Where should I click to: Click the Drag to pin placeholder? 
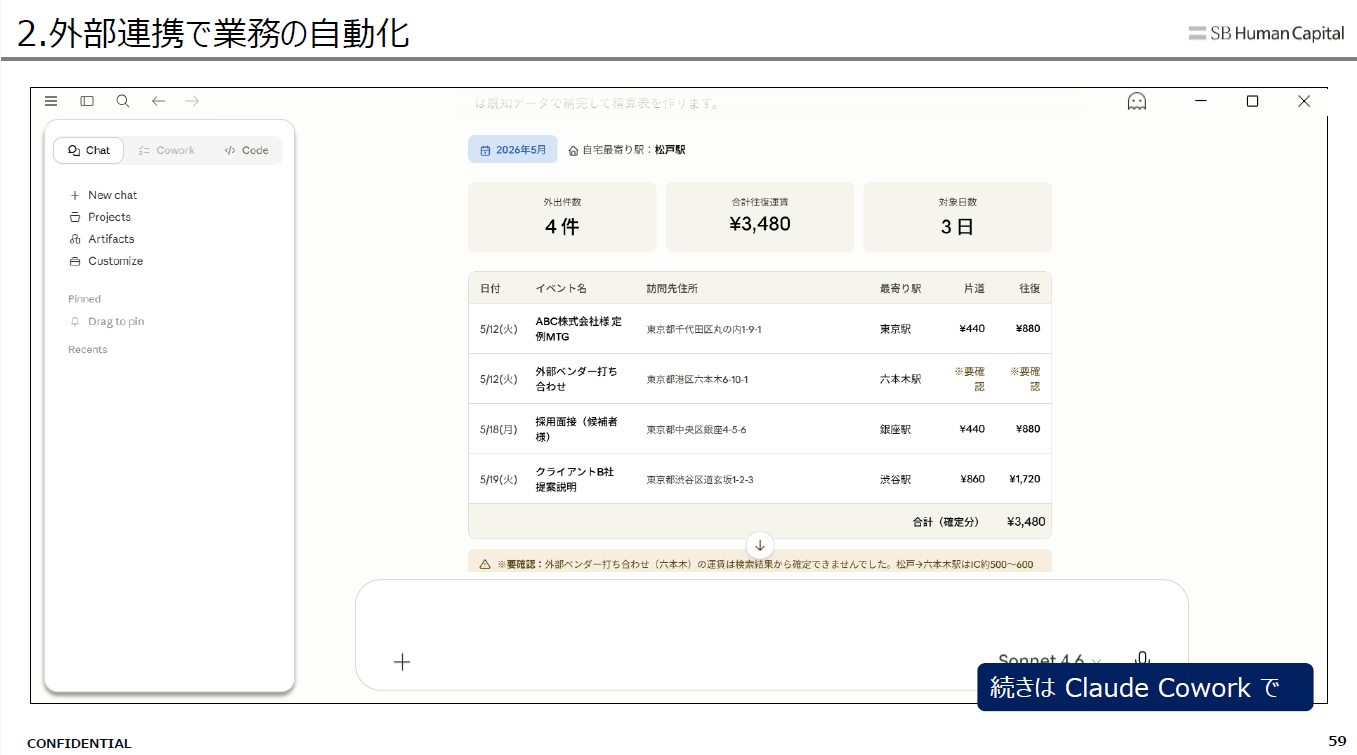[x=107, y=322]
